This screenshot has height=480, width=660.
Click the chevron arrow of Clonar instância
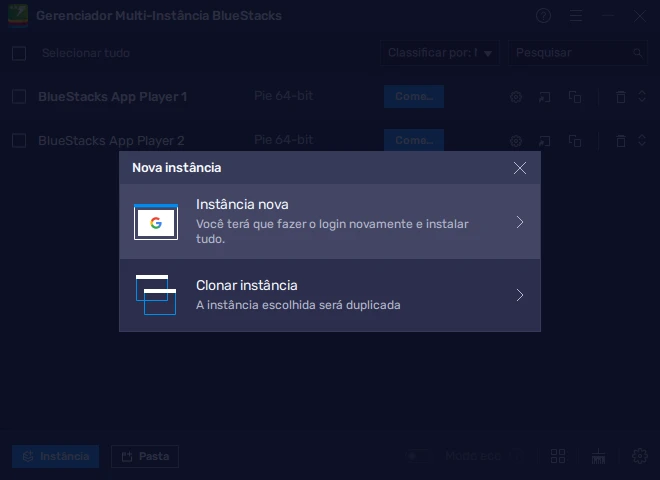520,295
